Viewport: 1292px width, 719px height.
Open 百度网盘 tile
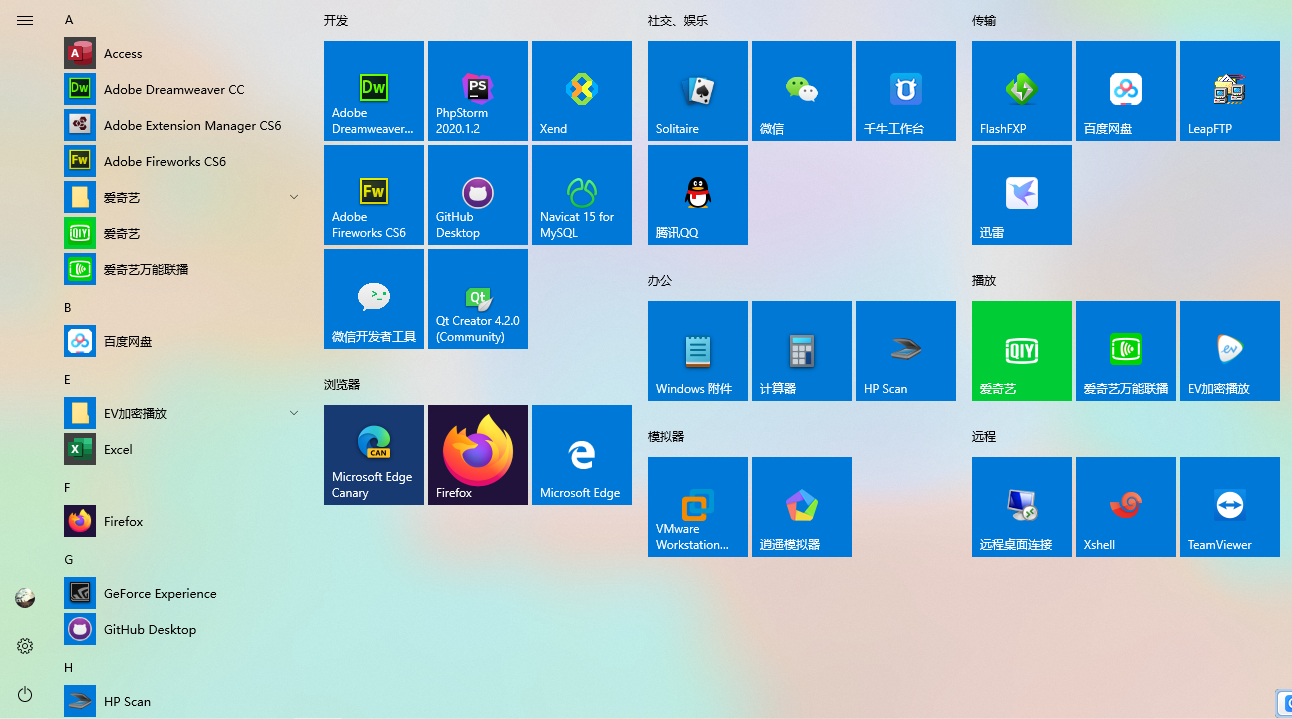pyautogui.click(x=1126, y=91)
